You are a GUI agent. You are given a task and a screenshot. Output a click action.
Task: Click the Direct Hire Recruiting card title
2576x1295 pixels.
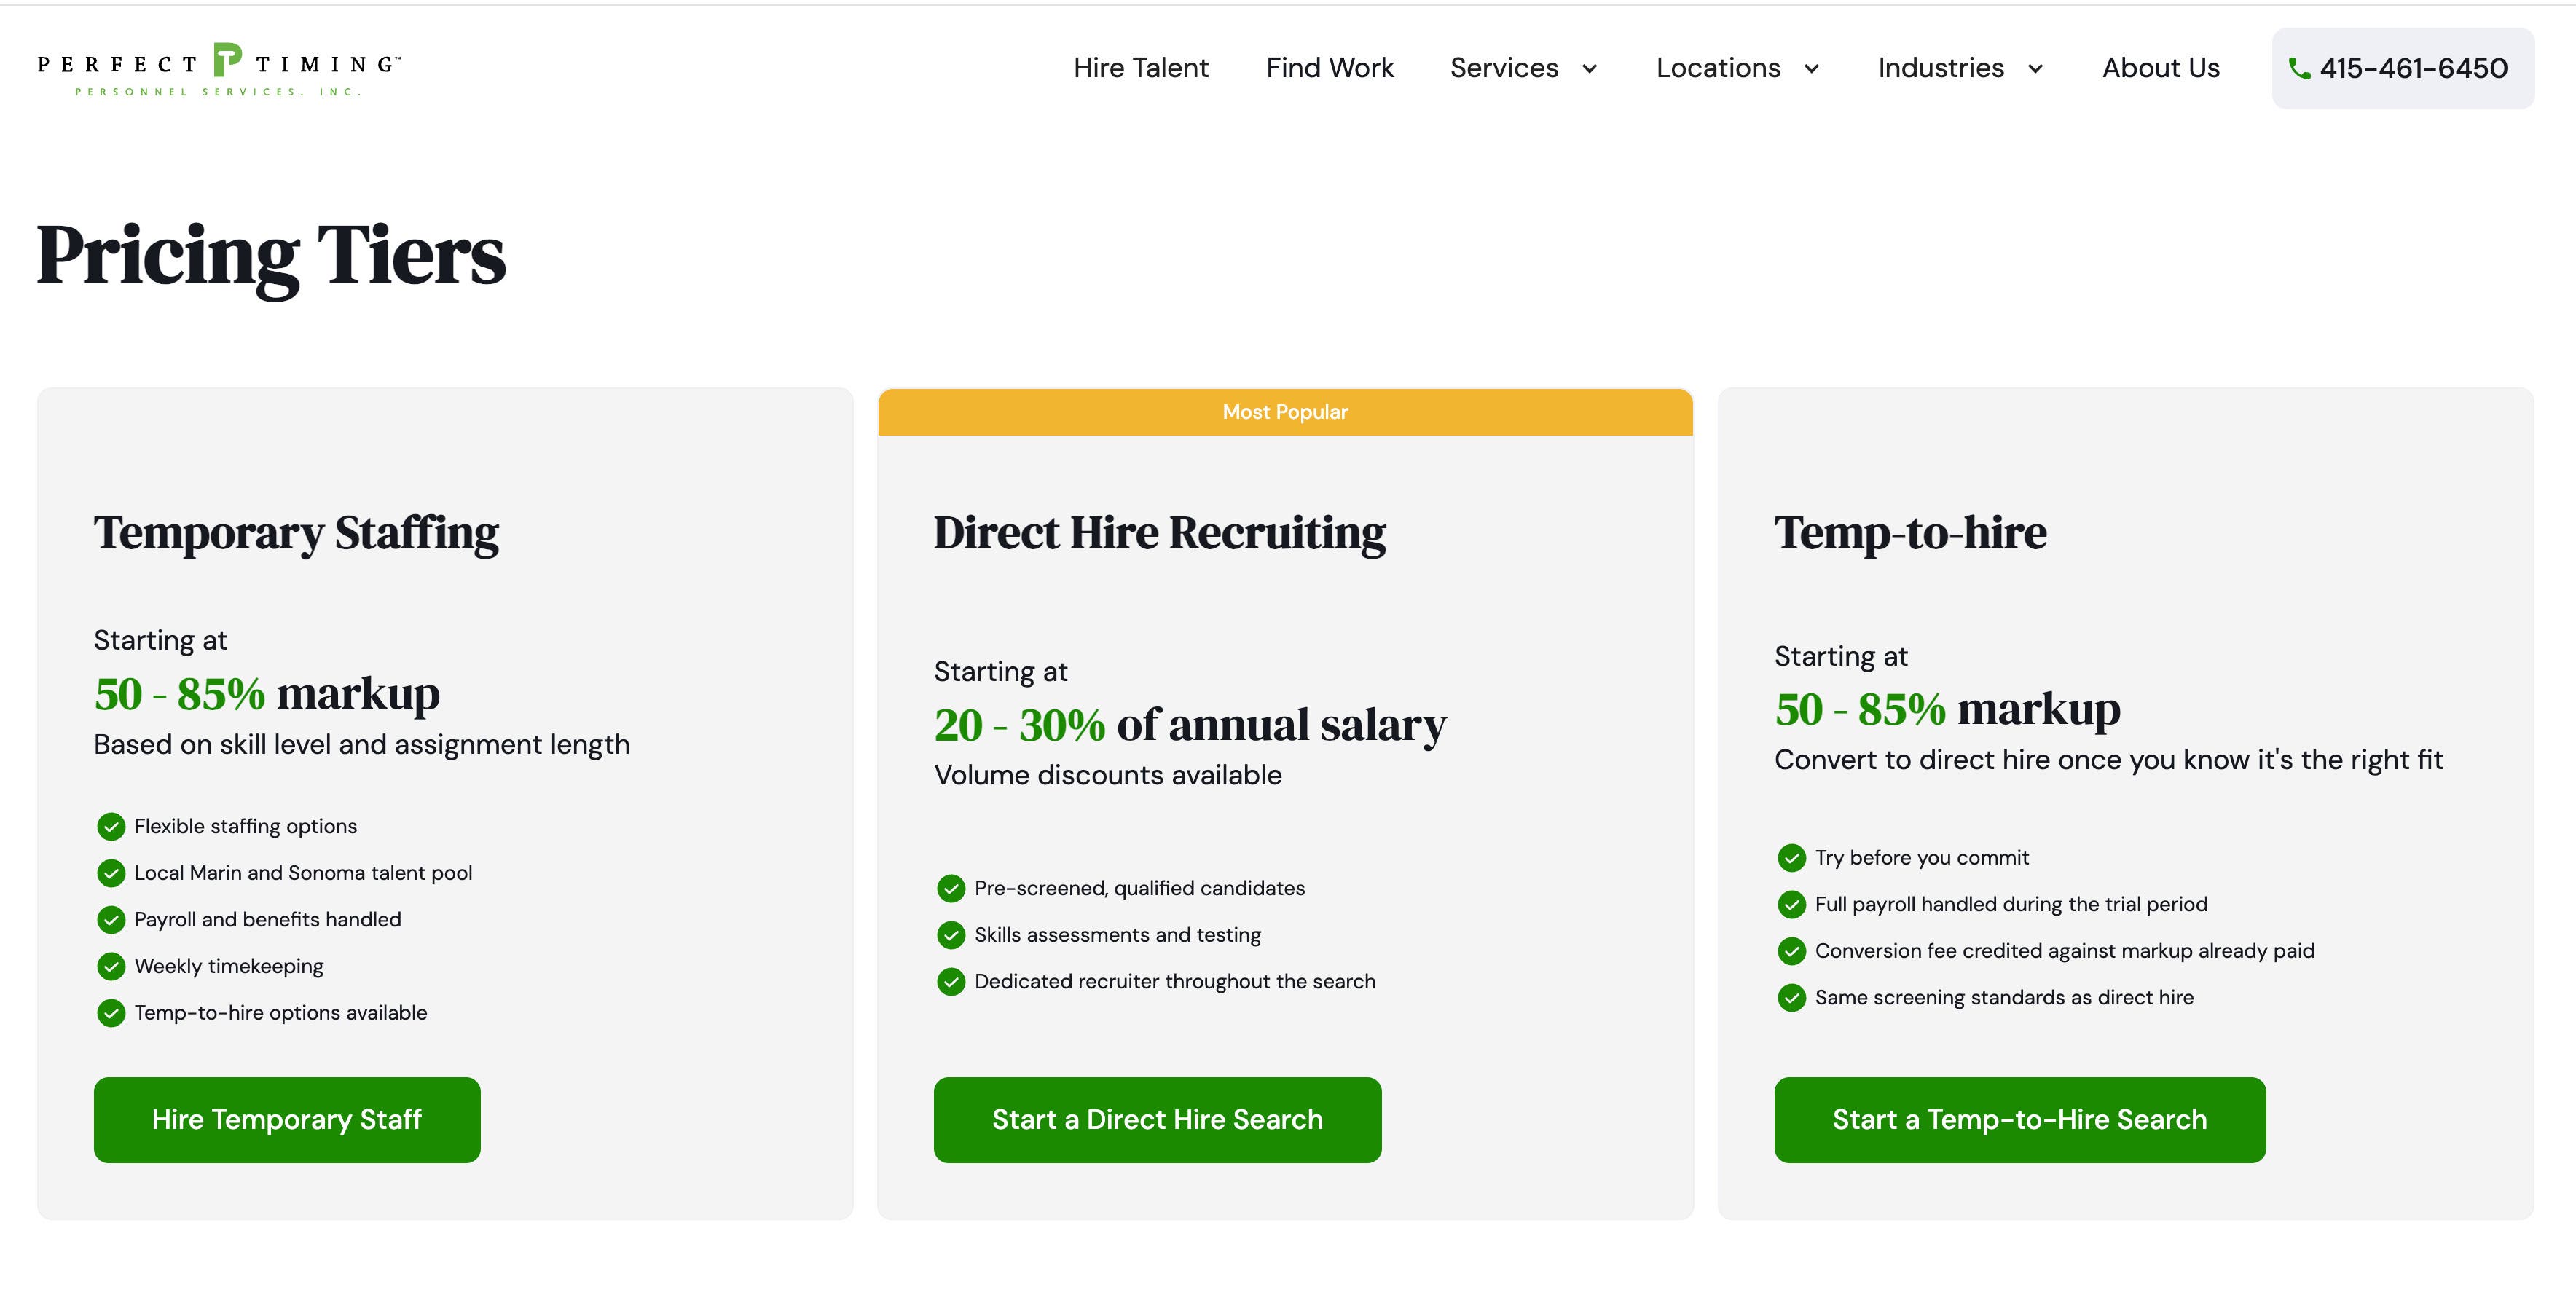coord(1160,534)
